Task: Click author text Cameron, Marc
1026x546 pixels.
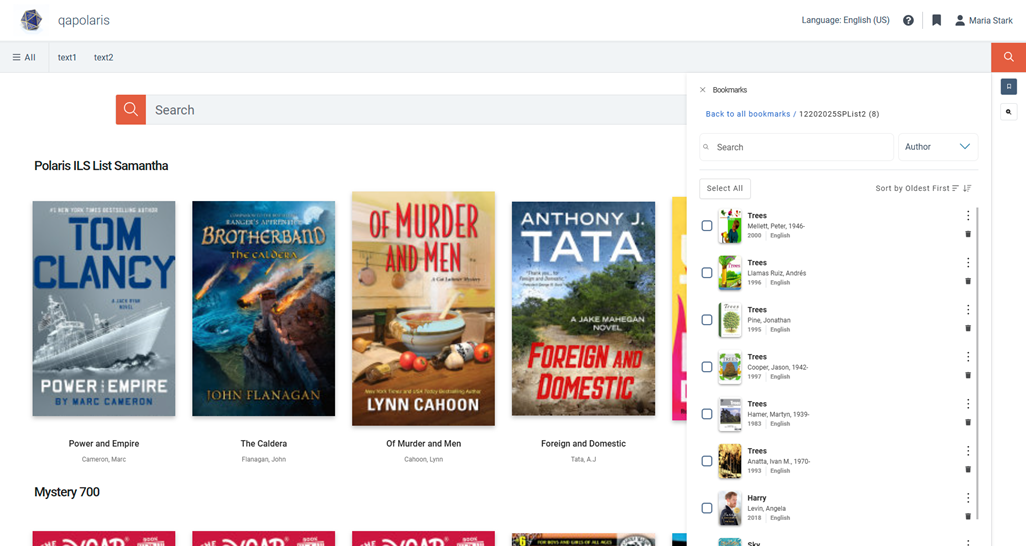Action: point(104,460)
